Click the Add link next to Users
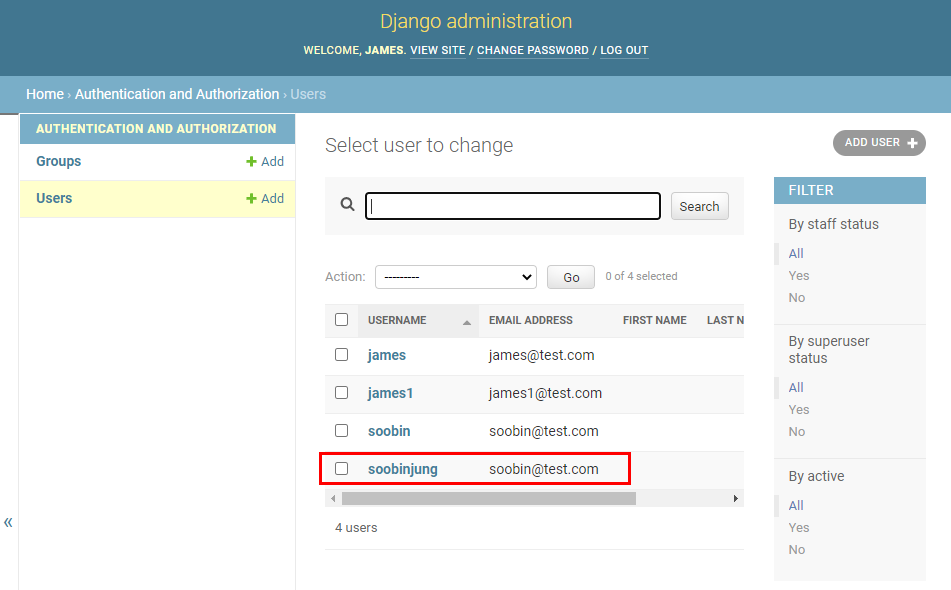This screenshot has height=590, width=951. pos(272,198)
